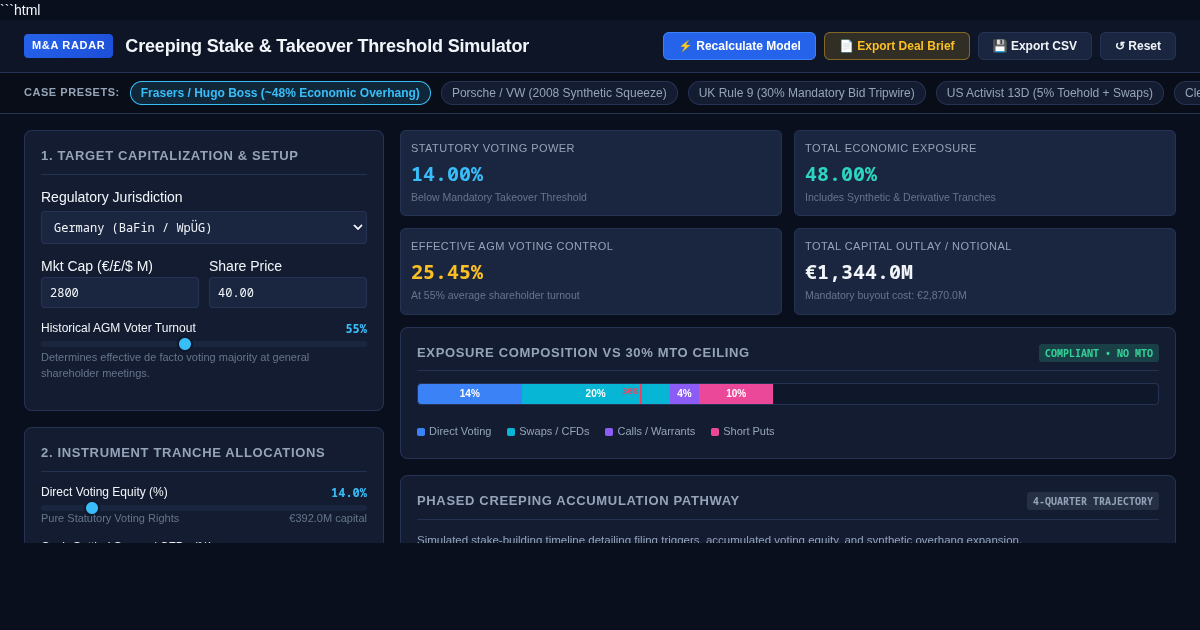Reset the simulator with Reset button
The image size is (1200, 630).
tap(1138, 46)
